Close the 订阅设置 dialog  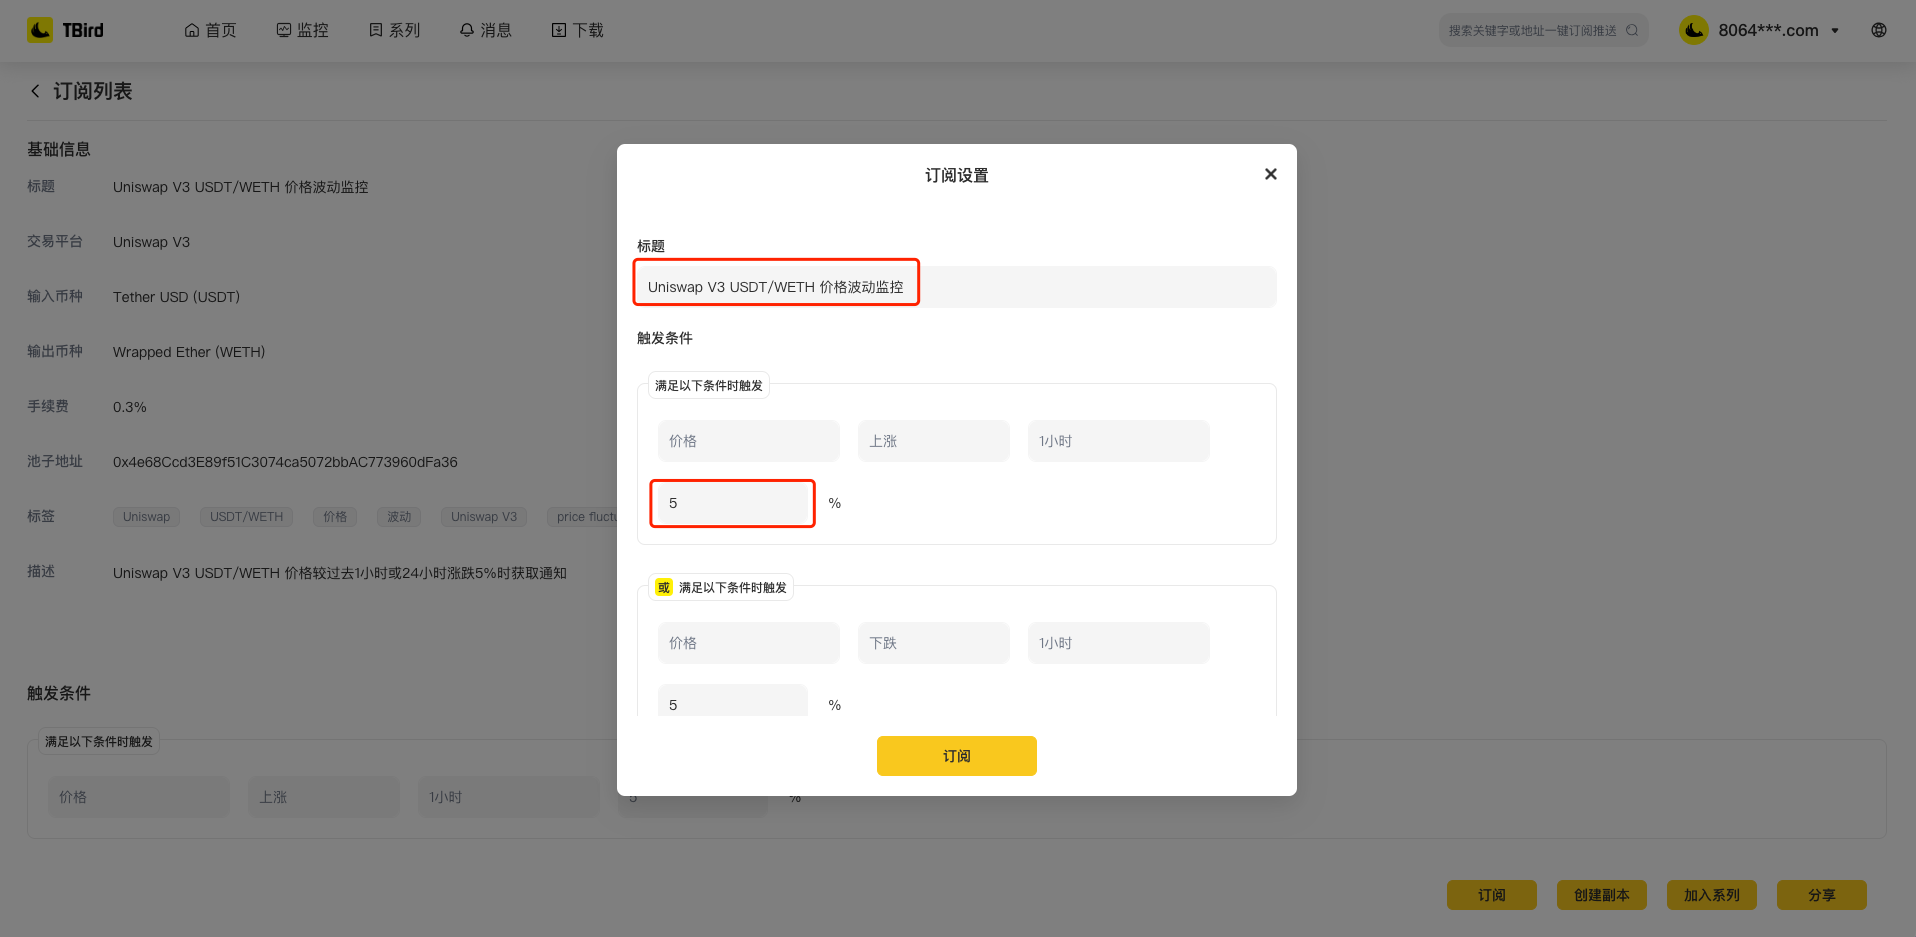pyautogui.click(x=1270, y=174)
